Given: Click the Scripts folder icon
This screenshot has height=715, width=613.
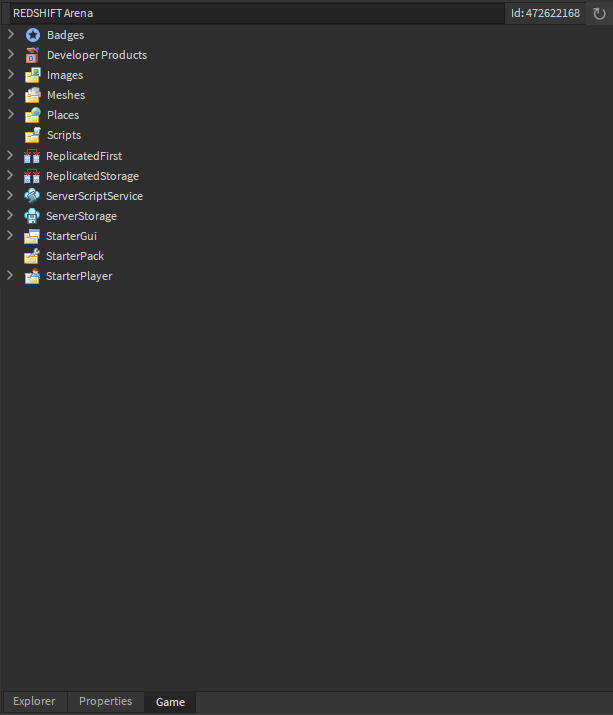Looking at the screenshot, I should click(x=33, y=135).
